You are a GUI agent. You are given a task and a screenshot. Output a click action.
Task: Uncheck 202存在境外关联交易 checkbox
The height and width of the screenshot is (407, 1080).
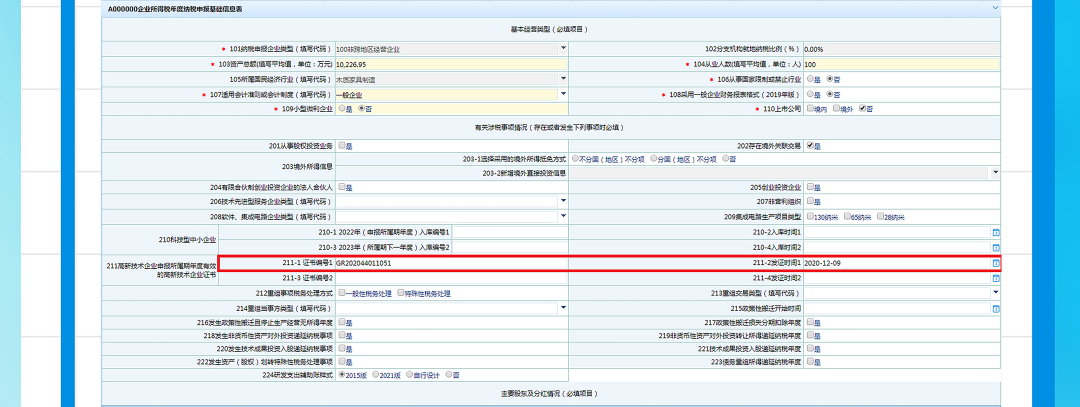810,146
